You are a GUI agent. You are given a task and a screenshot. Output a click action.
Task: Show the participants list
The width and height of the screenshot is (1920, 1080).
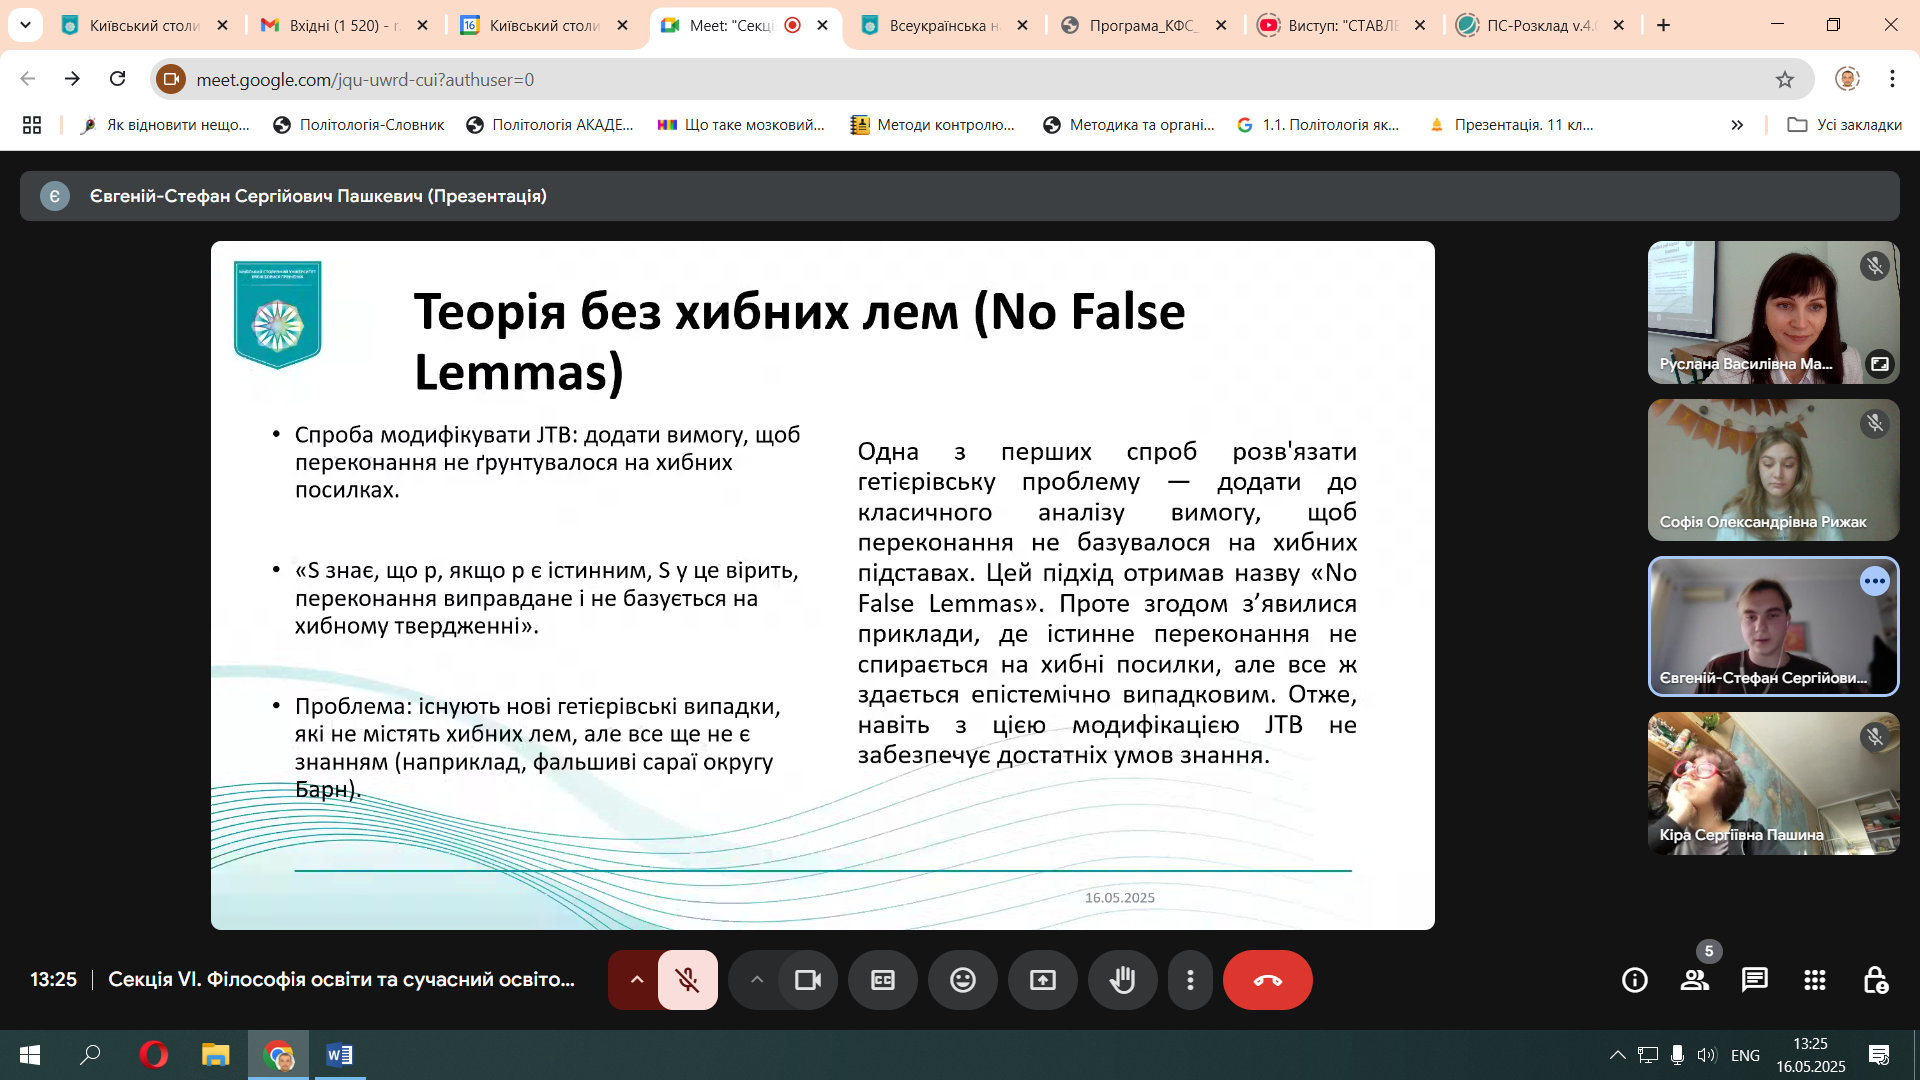coord(1694,980)
